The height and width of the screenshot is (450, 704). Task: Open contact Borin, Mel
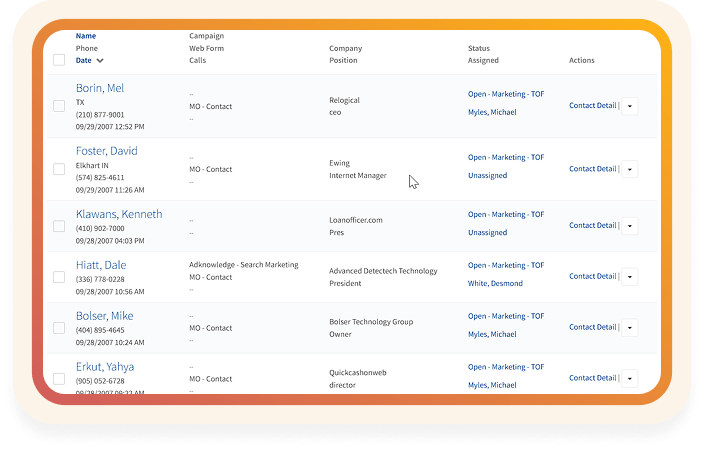click(100, 88)
